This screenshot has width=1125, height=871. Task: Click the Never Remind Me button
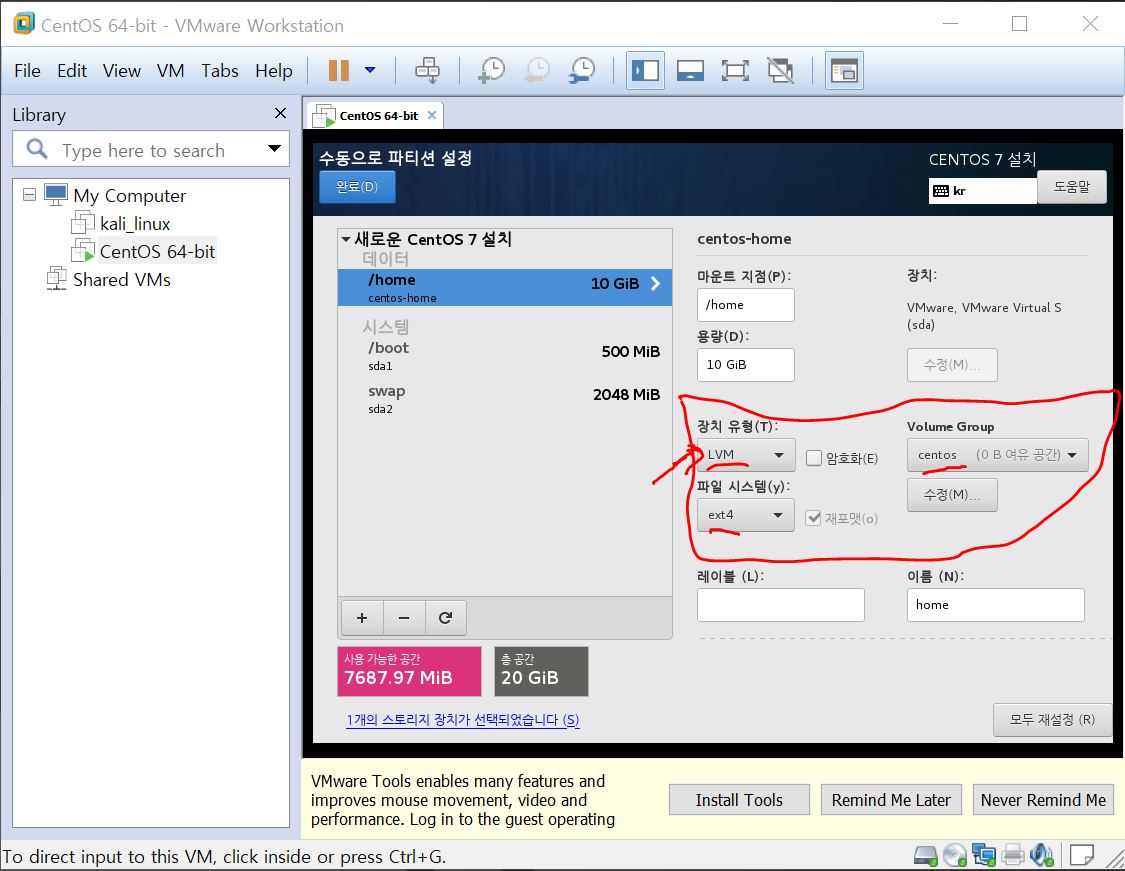point(1043,800)
